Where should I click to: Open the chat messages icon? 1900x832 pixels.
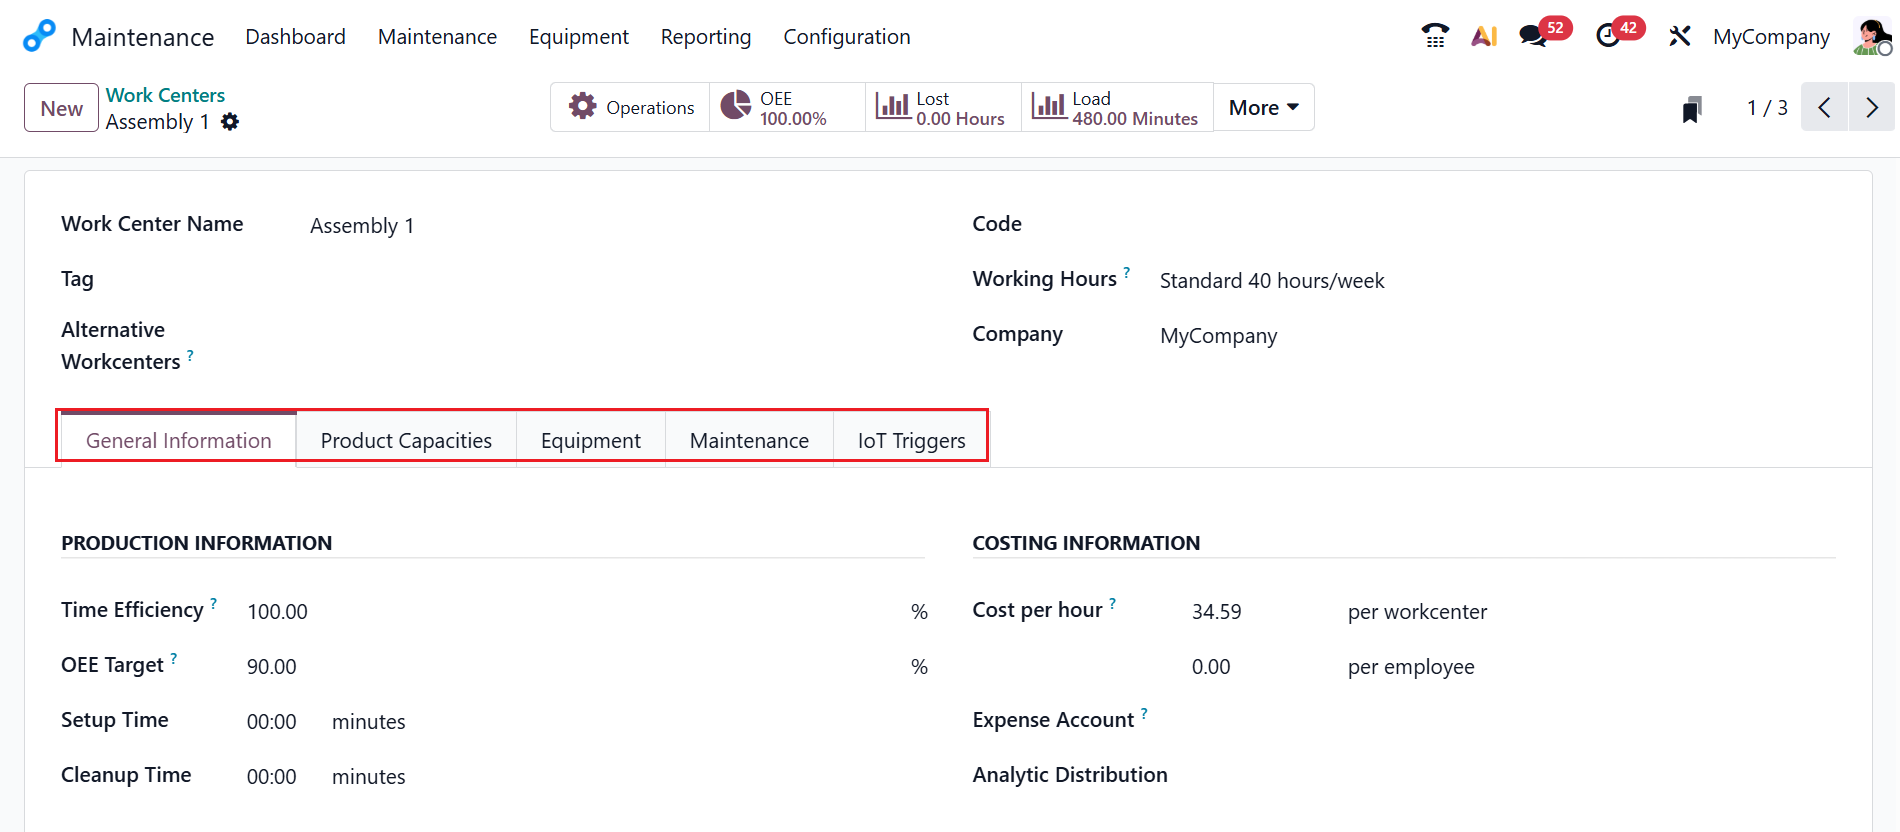point(1532,36)
